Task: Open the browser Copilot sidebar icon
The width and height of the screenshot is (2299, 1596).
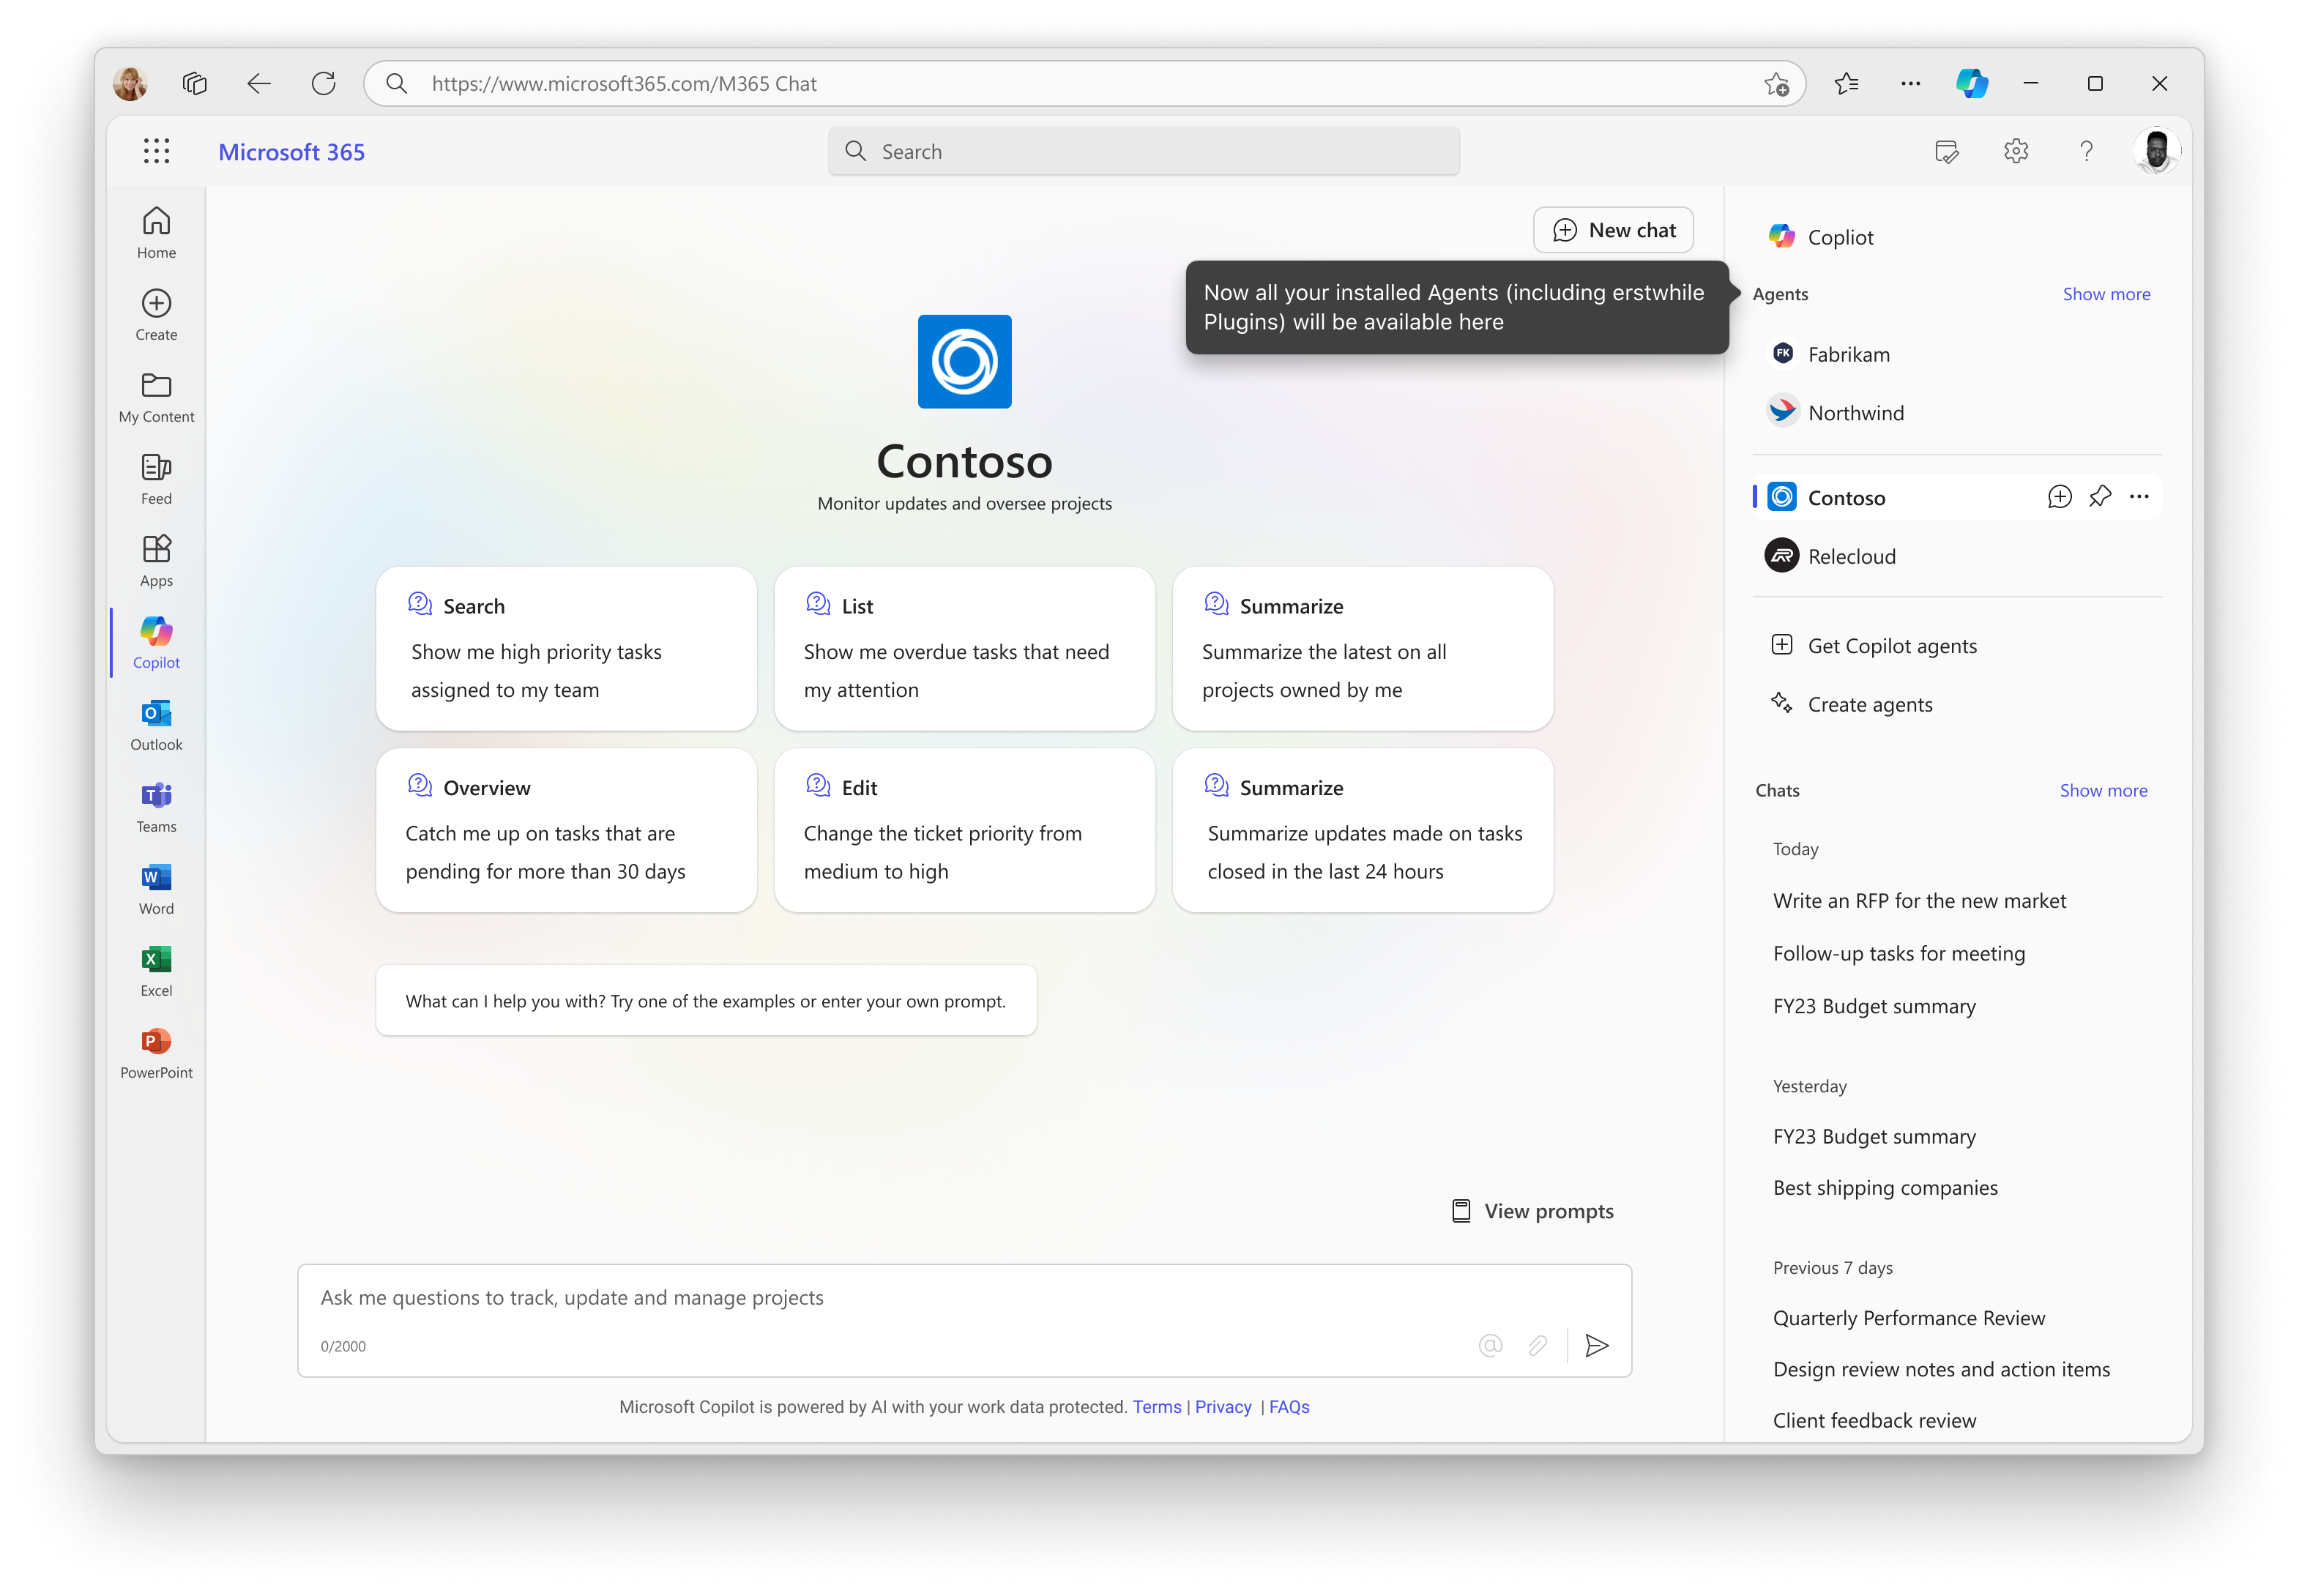Action: 1971,83
